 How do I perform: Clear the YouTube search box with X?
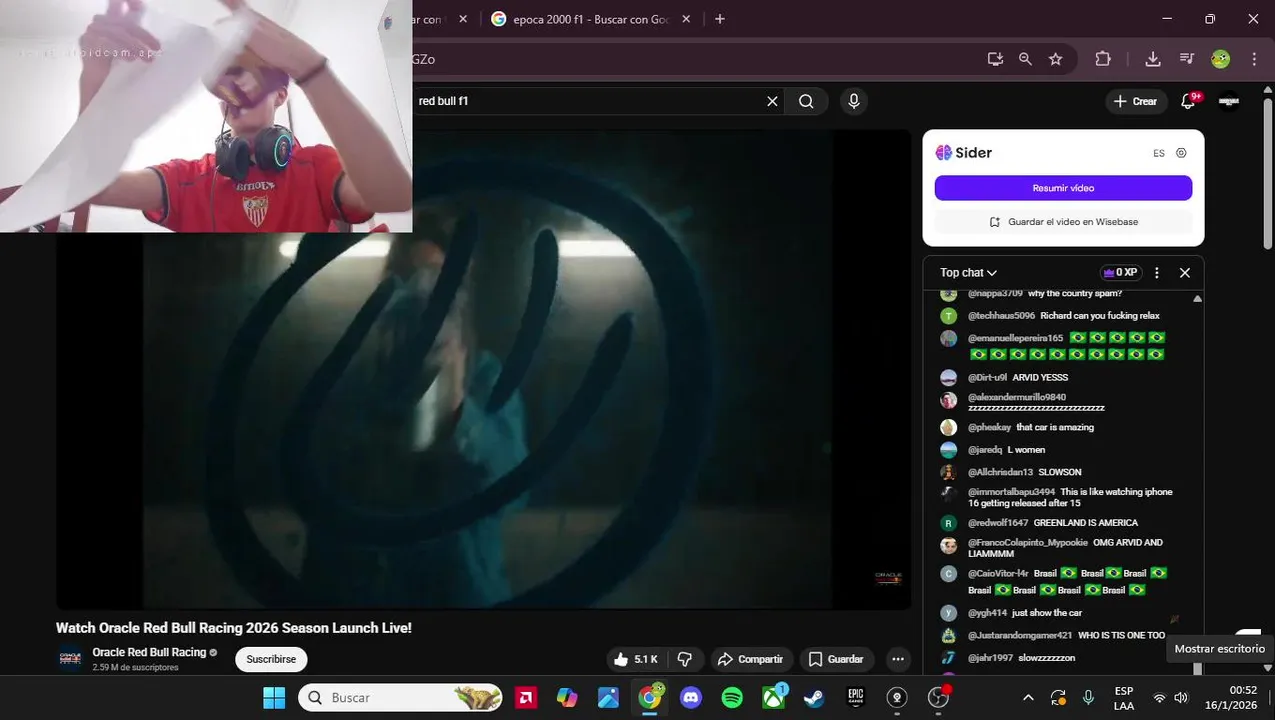pyautogui.click(x=772, y=101)
